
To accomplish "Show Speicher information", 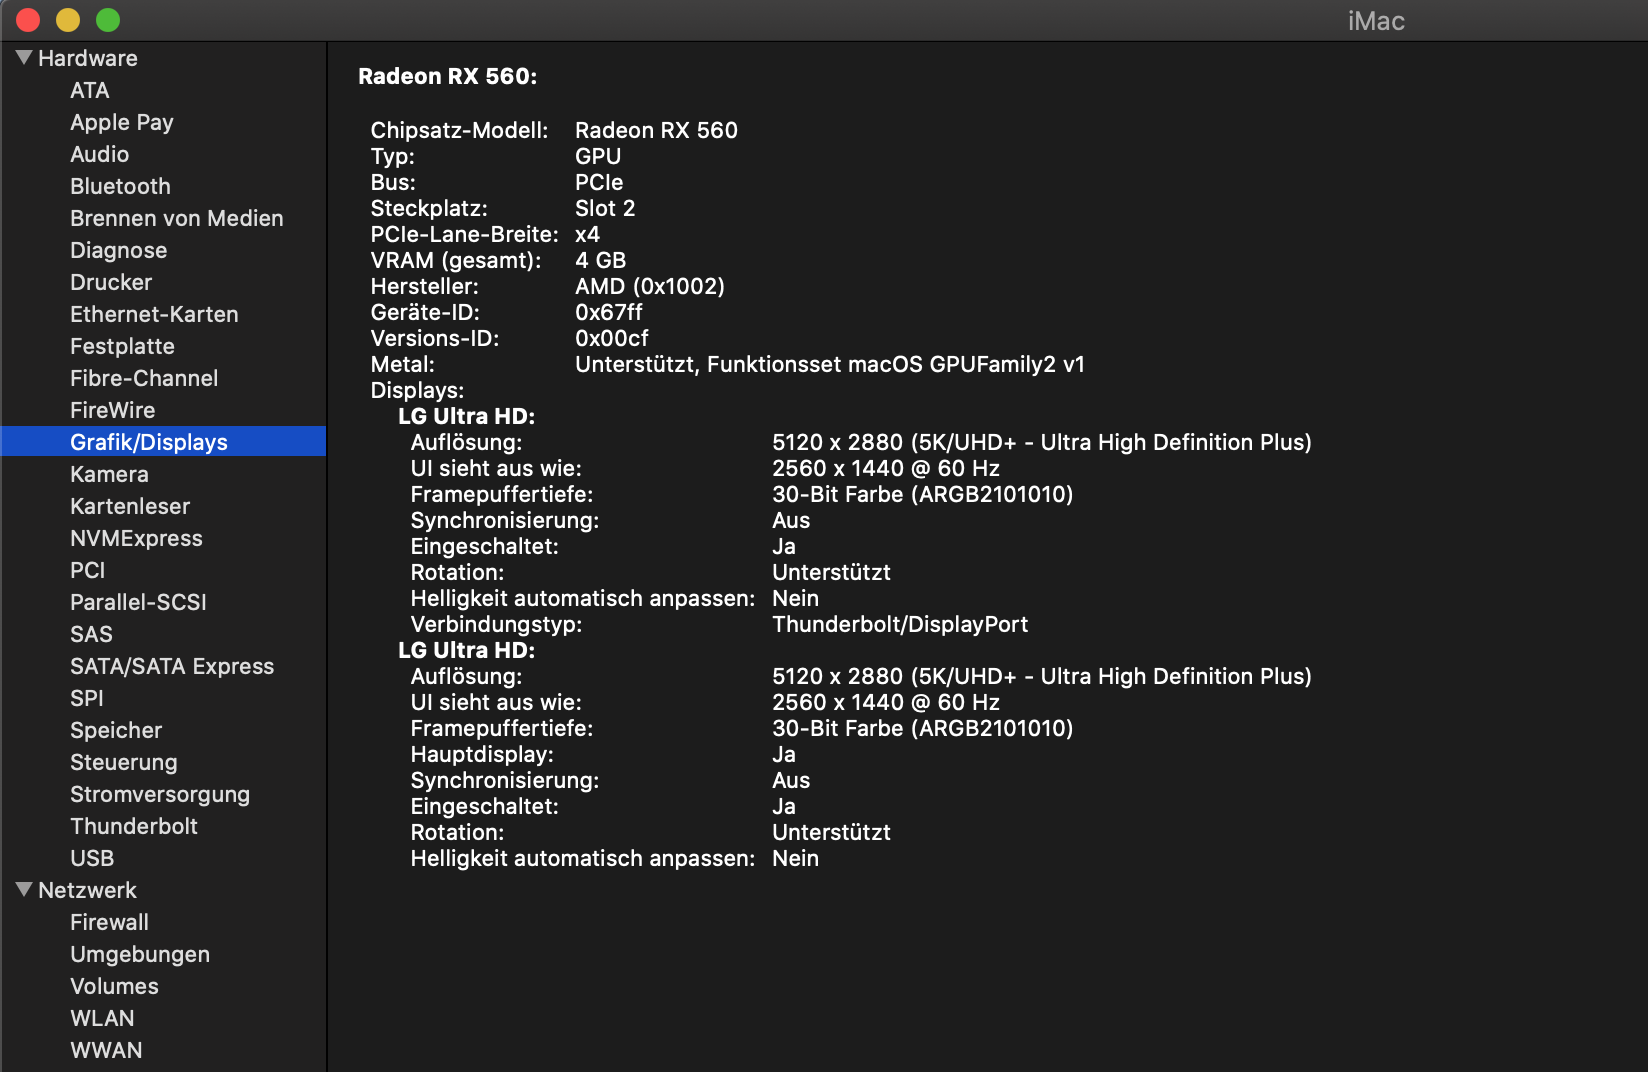I will coord(116,730).
